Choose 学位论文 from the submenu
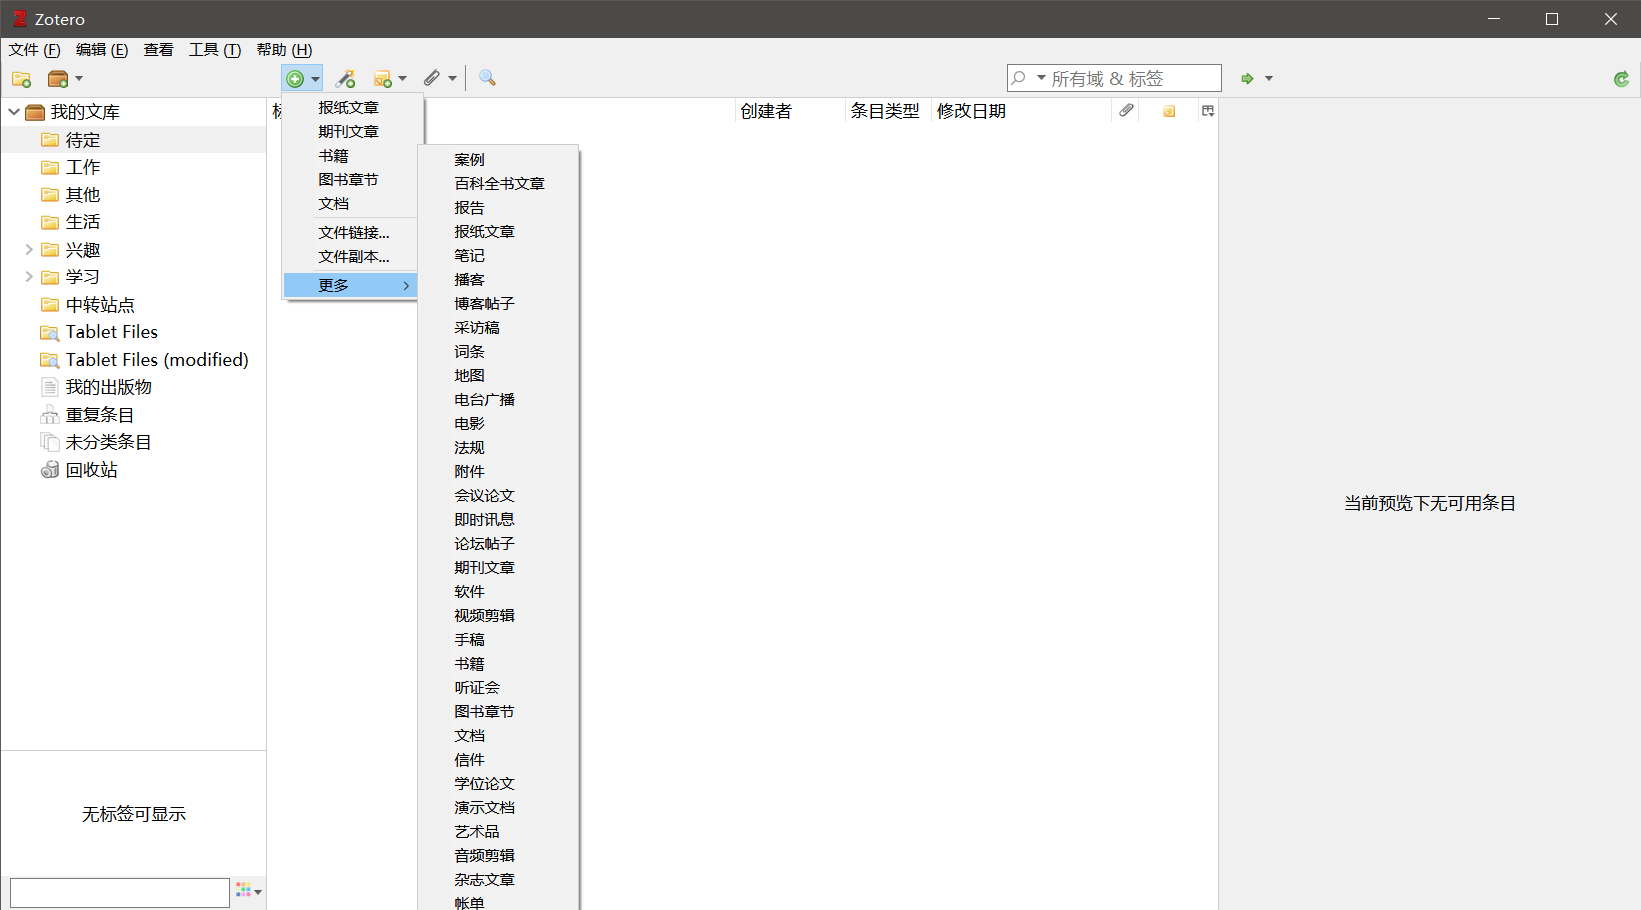1641x910 pixels. coord(484,784)
